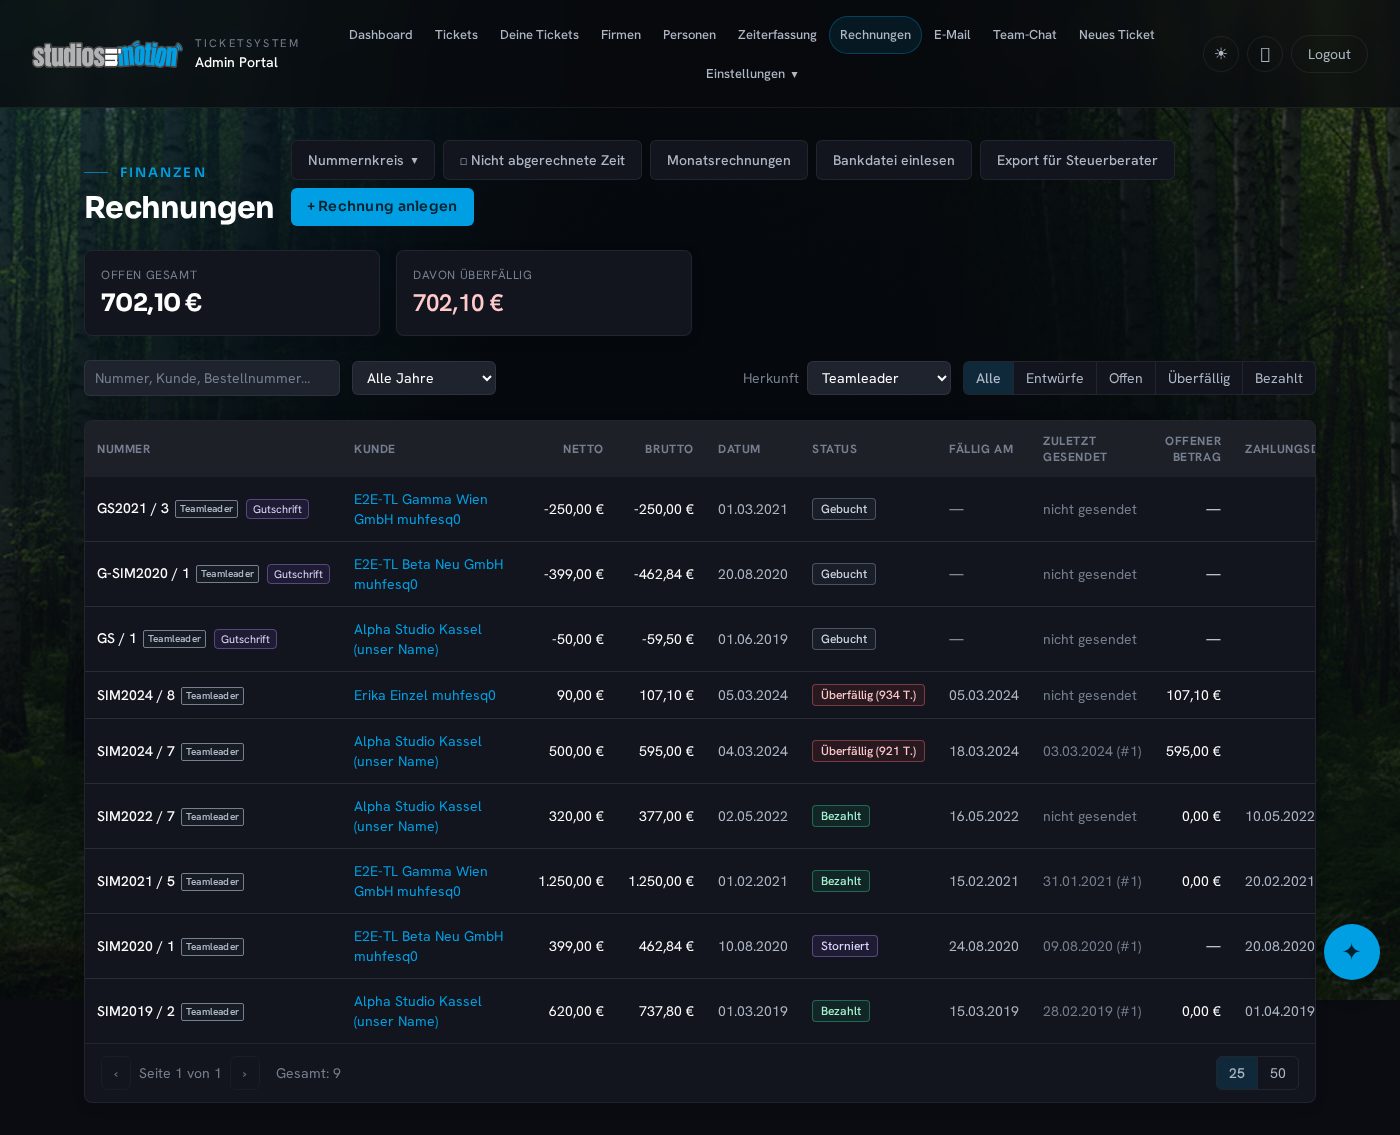Open the Alle Jahre year selector

tap(424, 378)
